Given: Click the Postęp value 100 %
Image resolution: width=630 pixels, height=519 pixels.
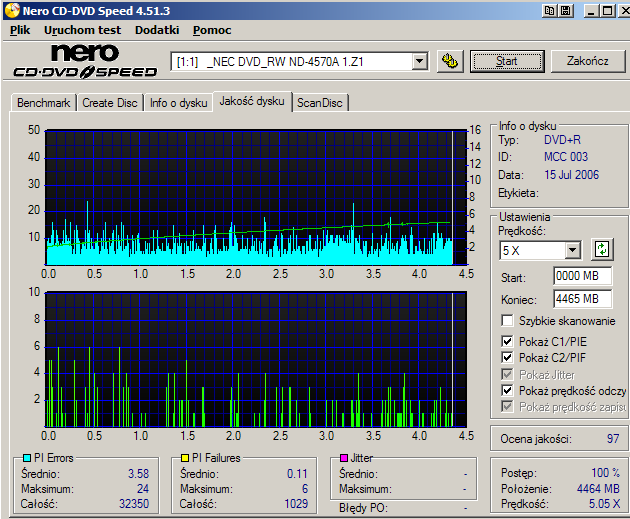Looking at the screenshot, I should tap(605, 473).
